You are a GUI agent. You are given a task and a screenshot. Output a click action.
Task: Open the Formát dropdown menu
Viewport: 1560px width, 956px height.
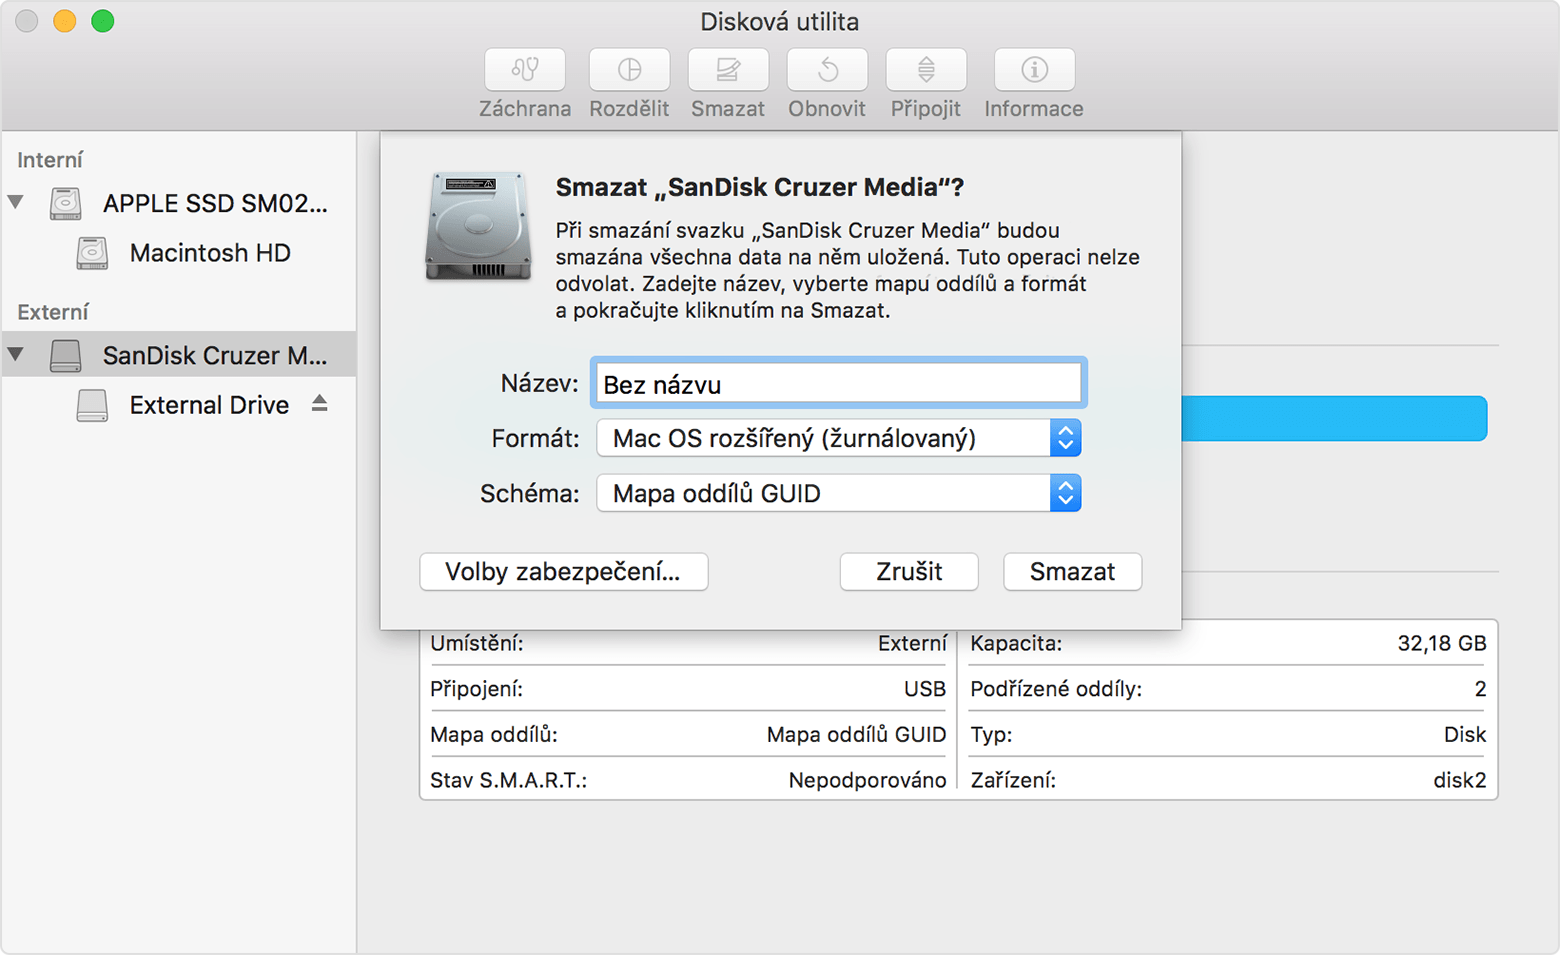[x=838, y=438]
